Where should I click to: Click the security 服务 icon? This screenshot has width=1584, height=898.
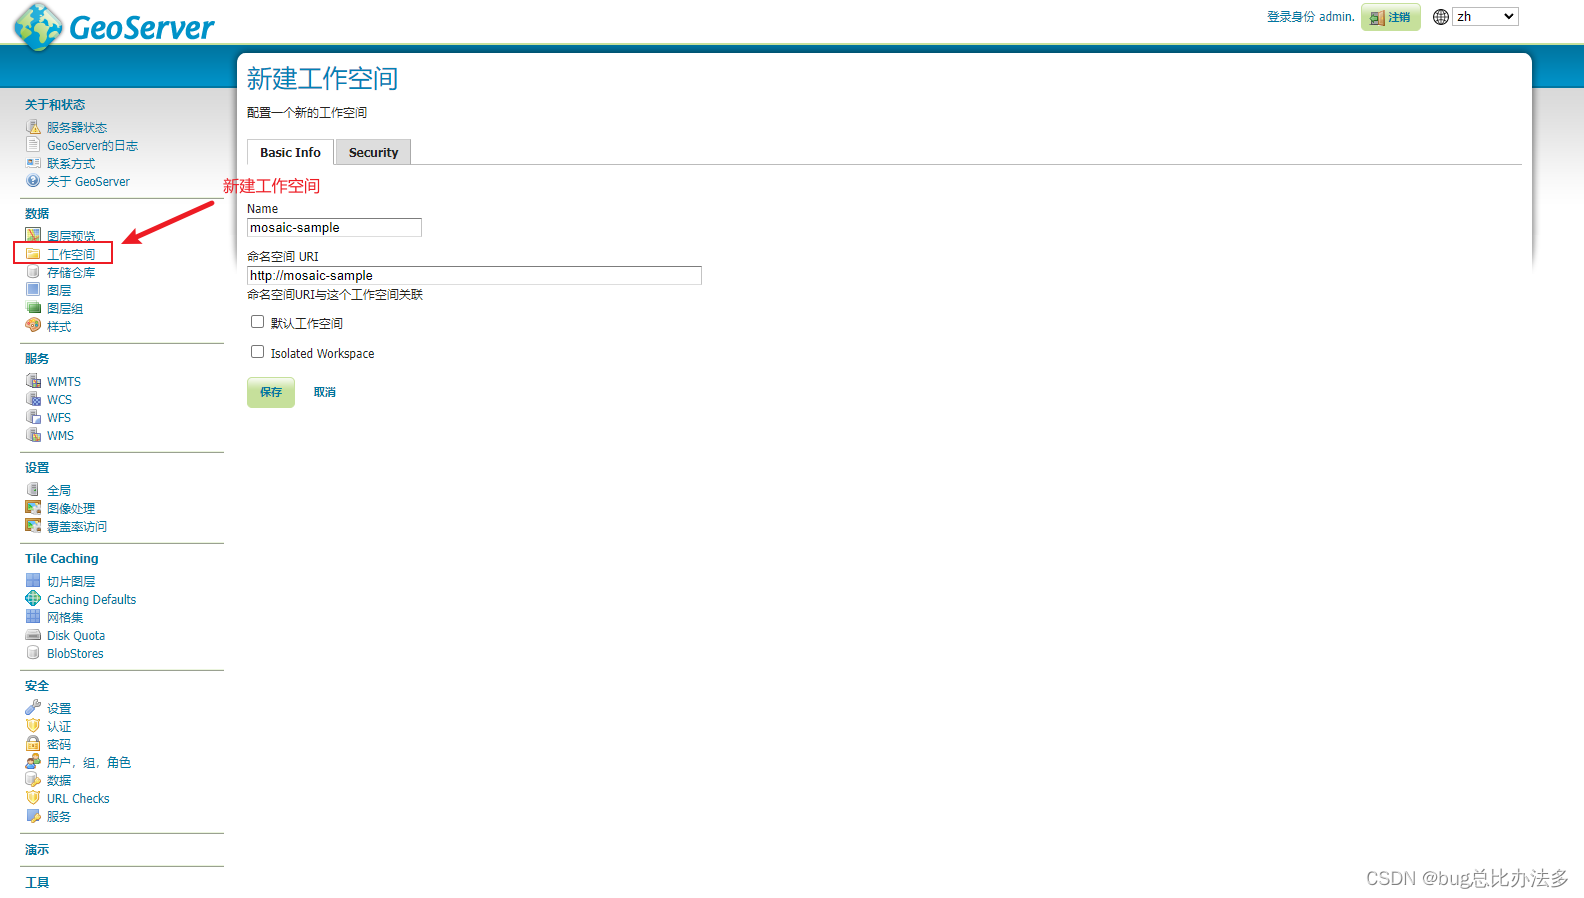click(33, 816)
